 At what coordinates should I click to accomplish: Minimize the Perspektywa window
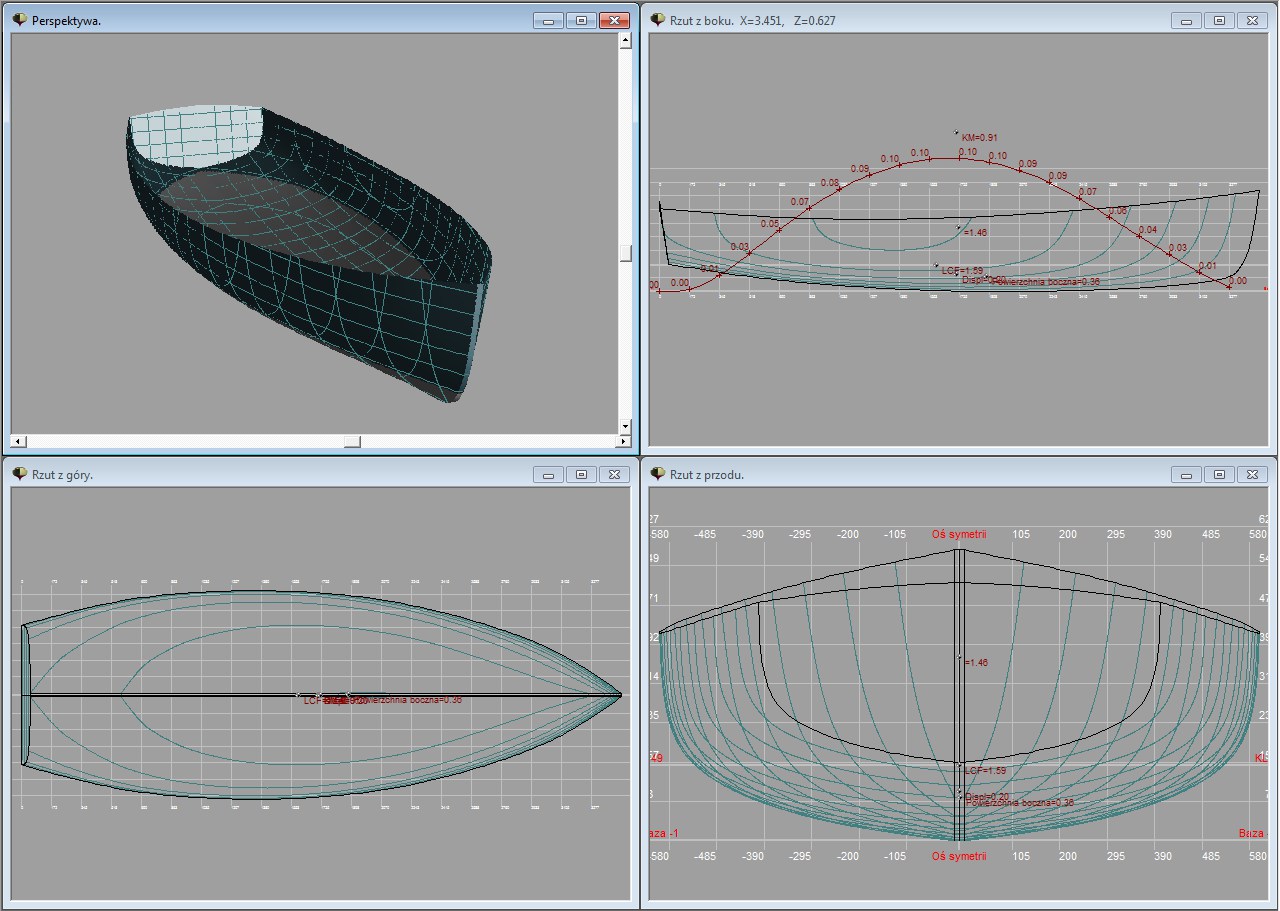[548, 20]
